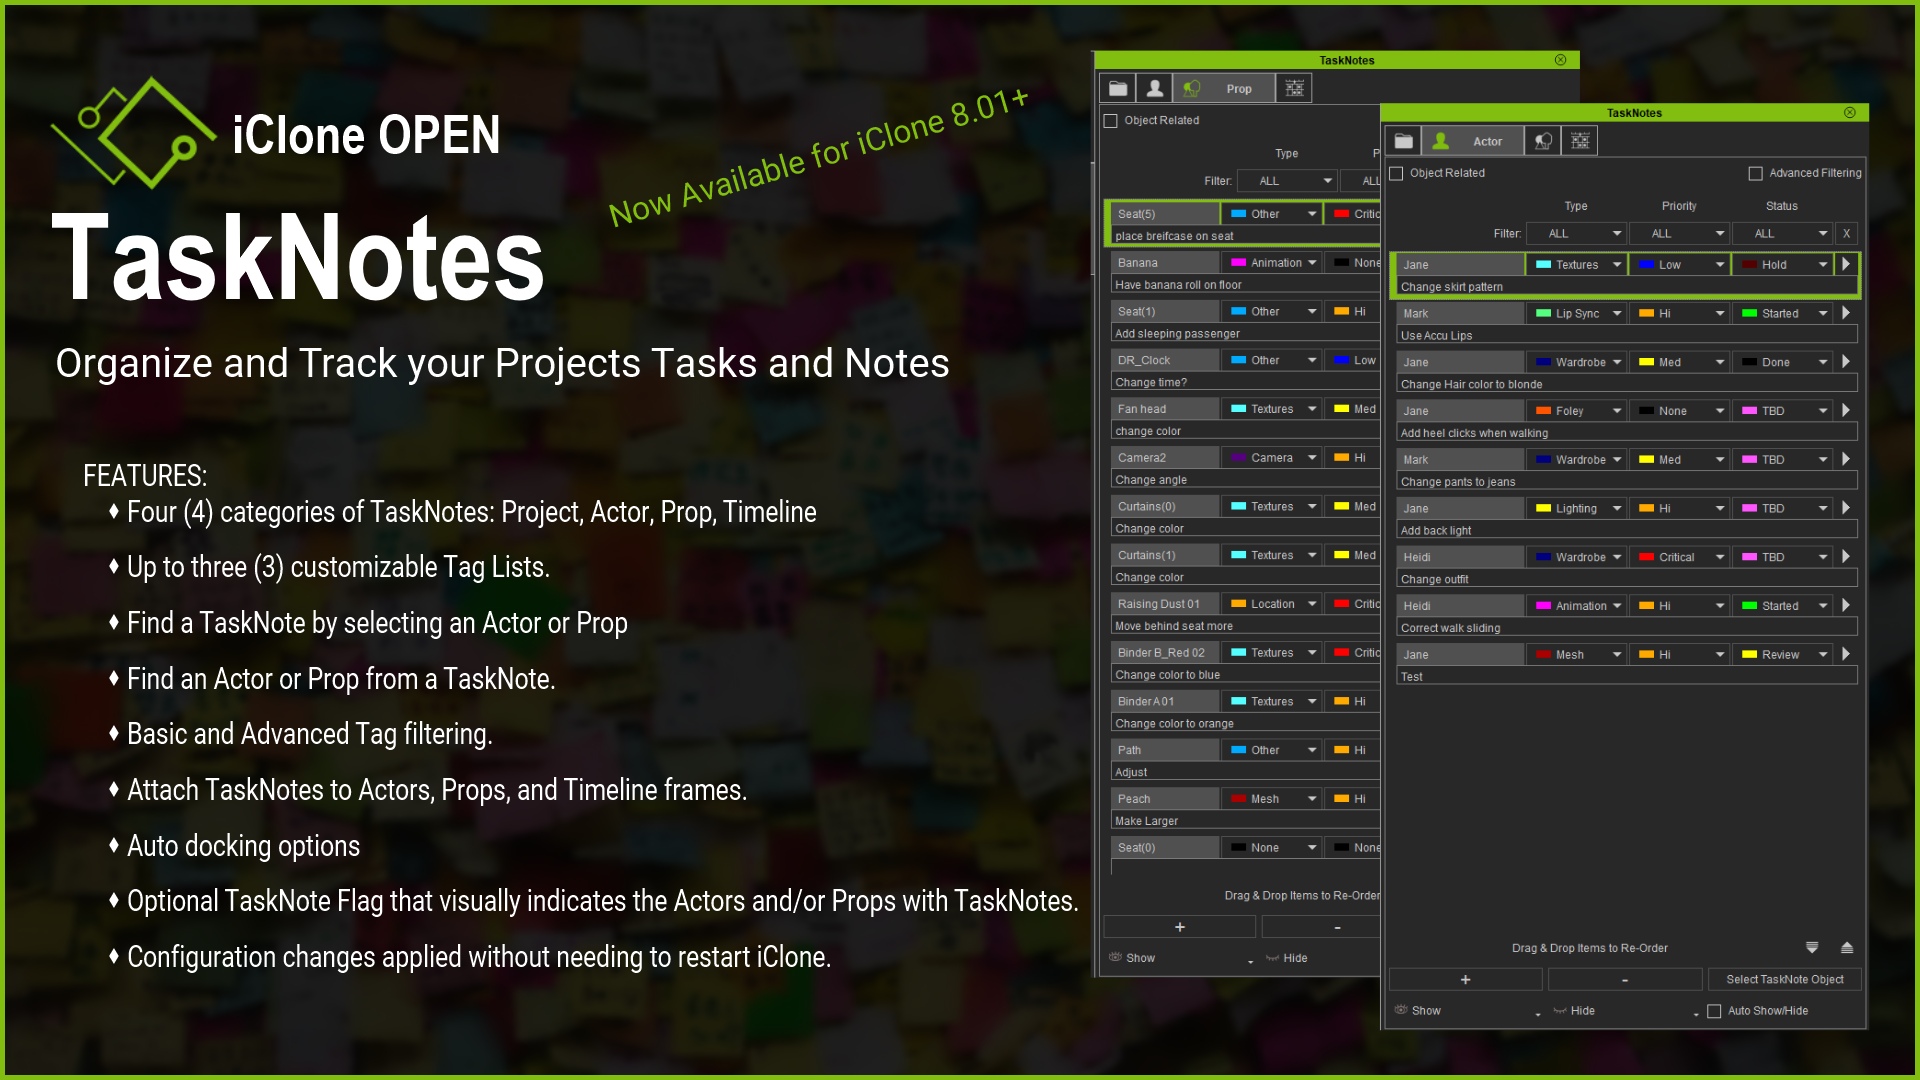Click arrow icon on Test note

coord(1846,654)
